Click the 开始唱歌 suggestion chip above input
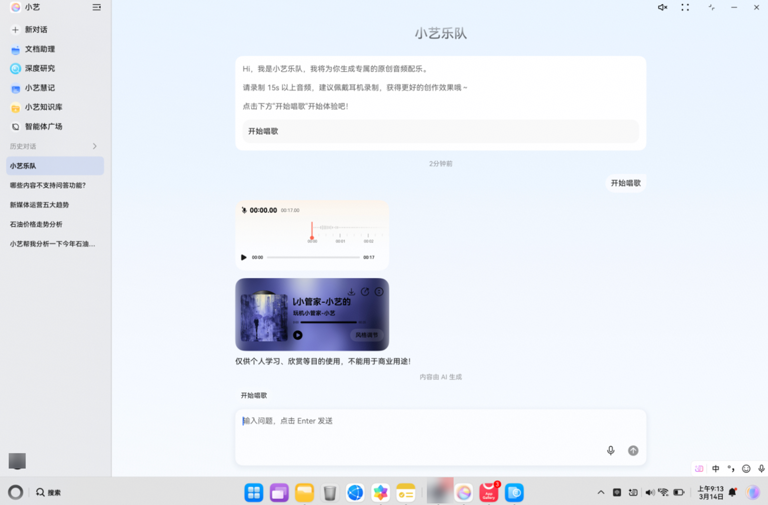 pos(254,395)
